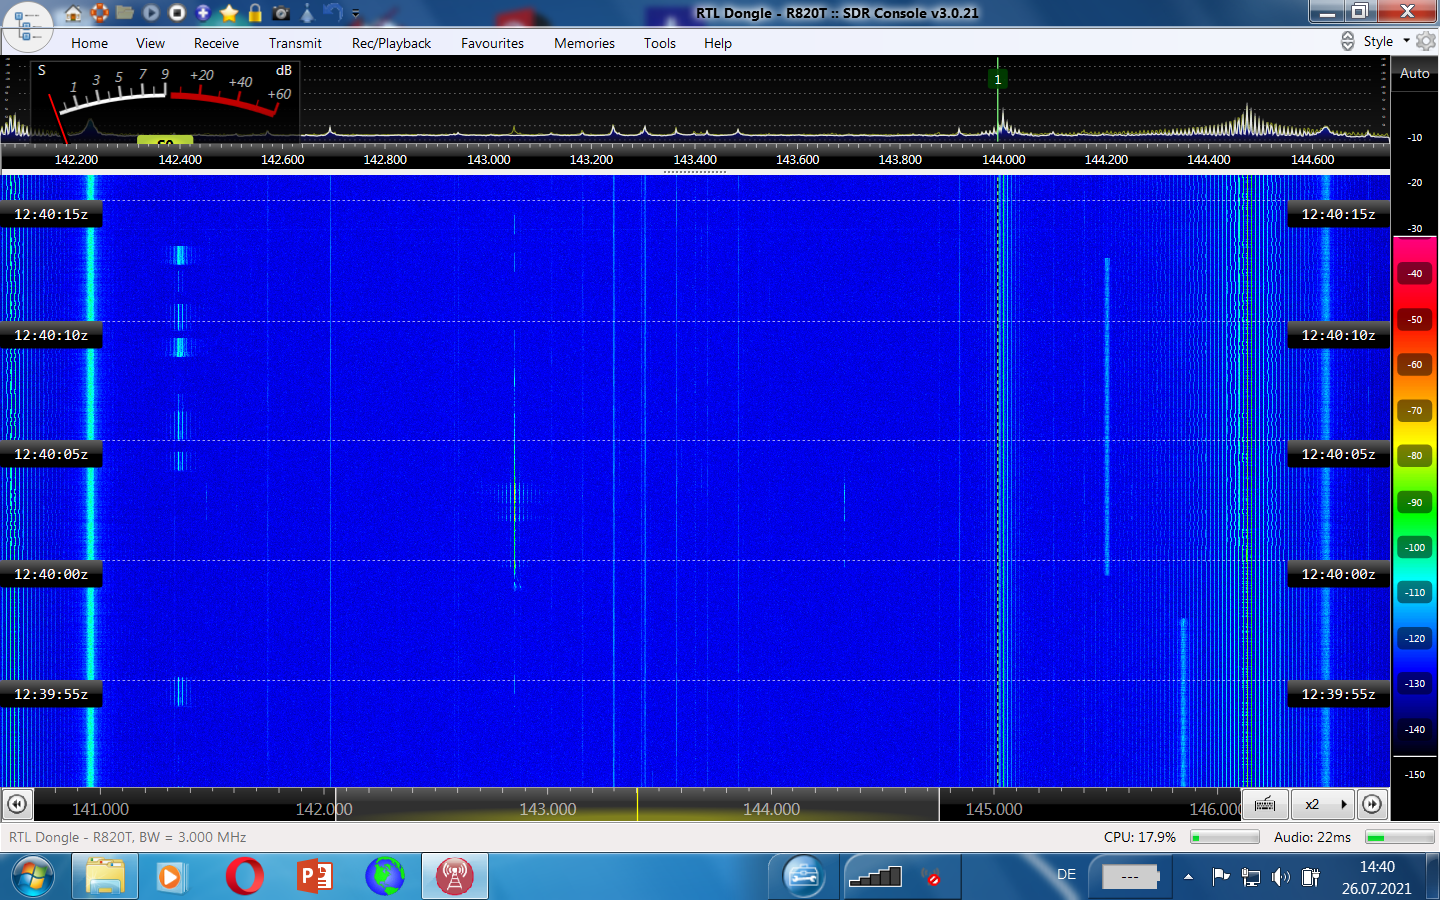Click the RTL Dongle BW status text
The image size is (1440, 900).
point(128,837)
